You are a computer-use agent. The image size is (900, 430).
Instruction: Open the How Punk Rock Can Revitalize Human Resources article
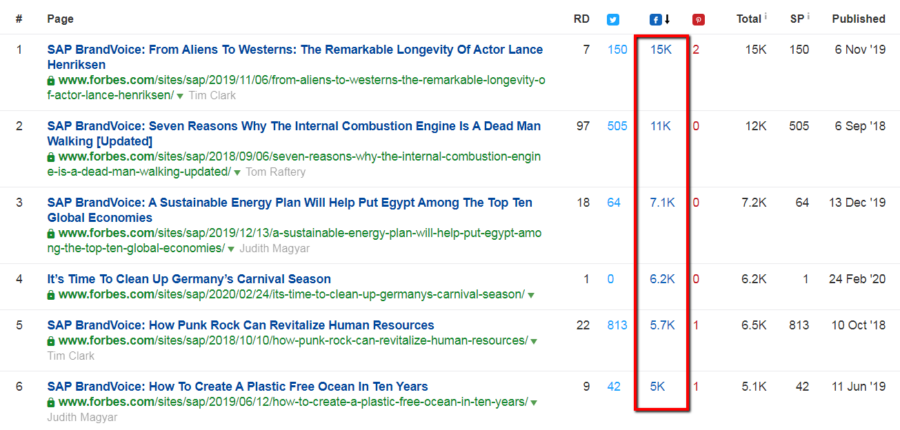click(240, 326)
